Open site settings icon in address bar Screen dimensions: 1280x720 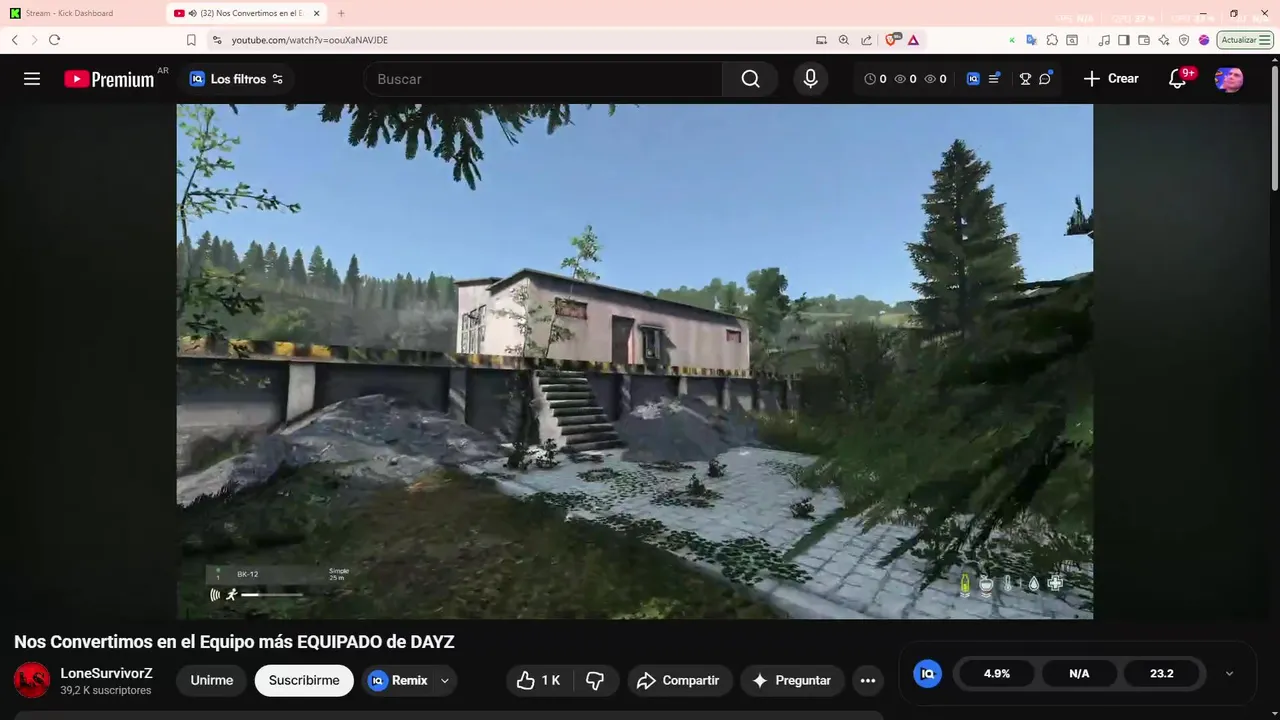click(x=217, y=40)
